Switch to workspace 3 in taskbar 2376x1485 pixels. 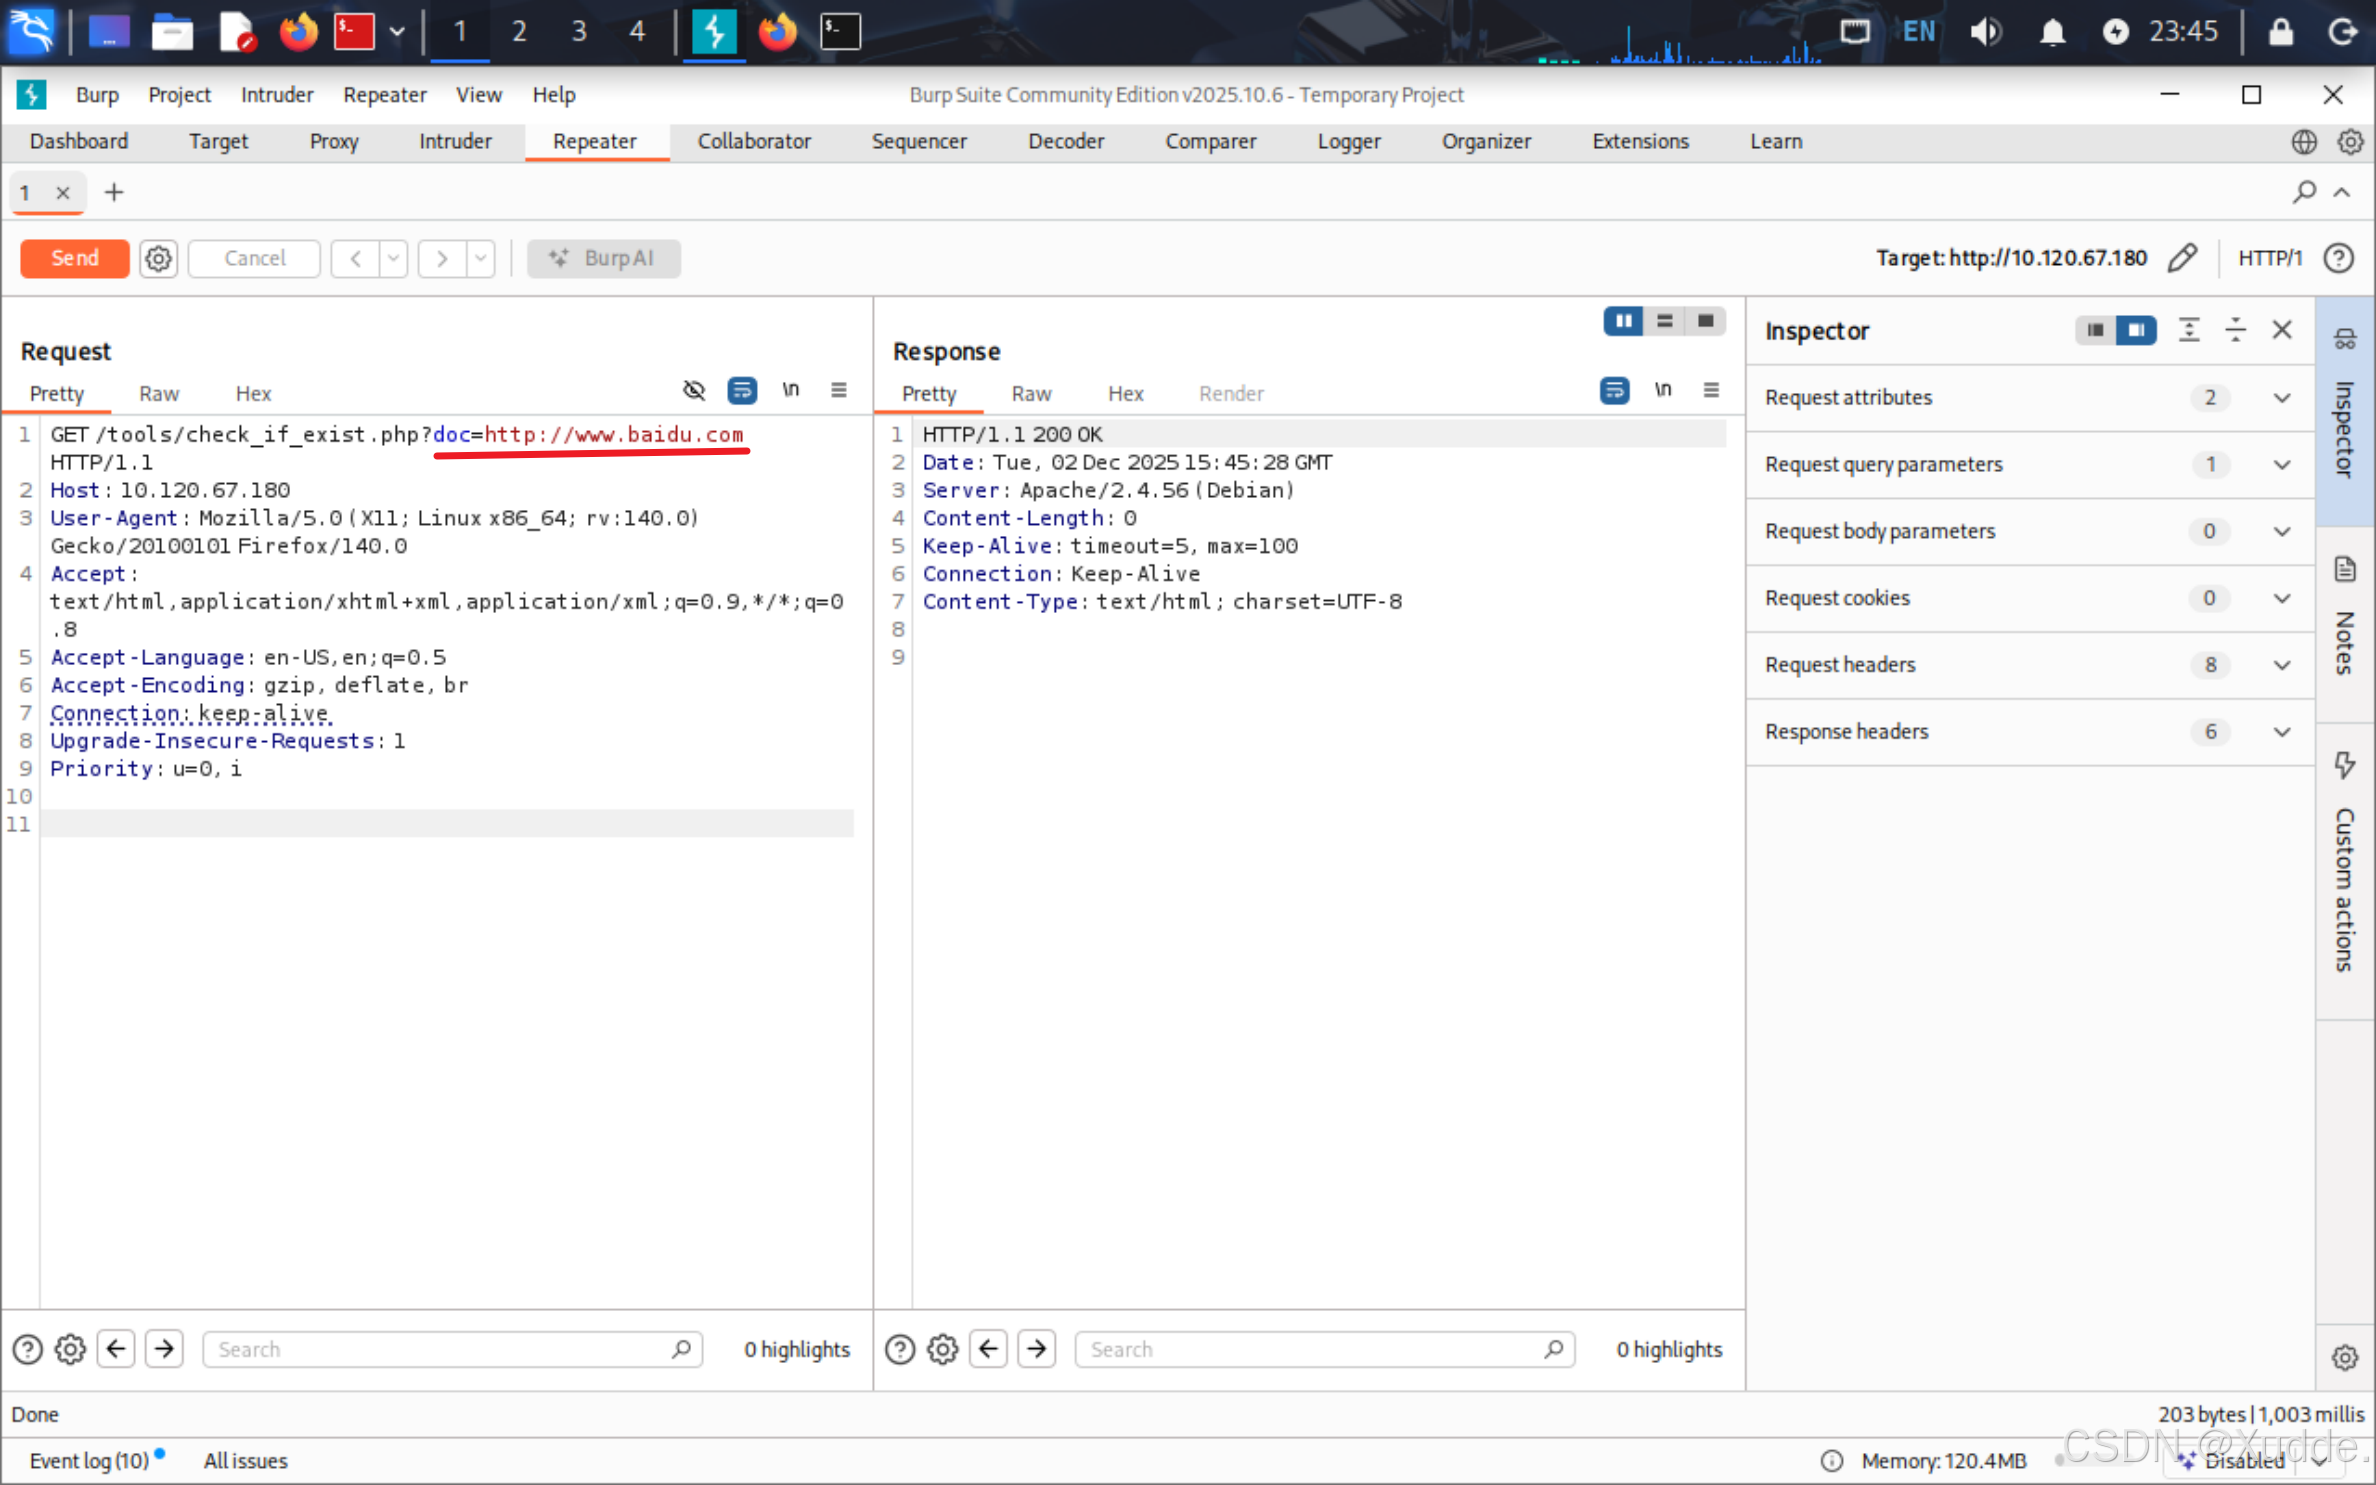pyautogui.click(x=578, y=31)
